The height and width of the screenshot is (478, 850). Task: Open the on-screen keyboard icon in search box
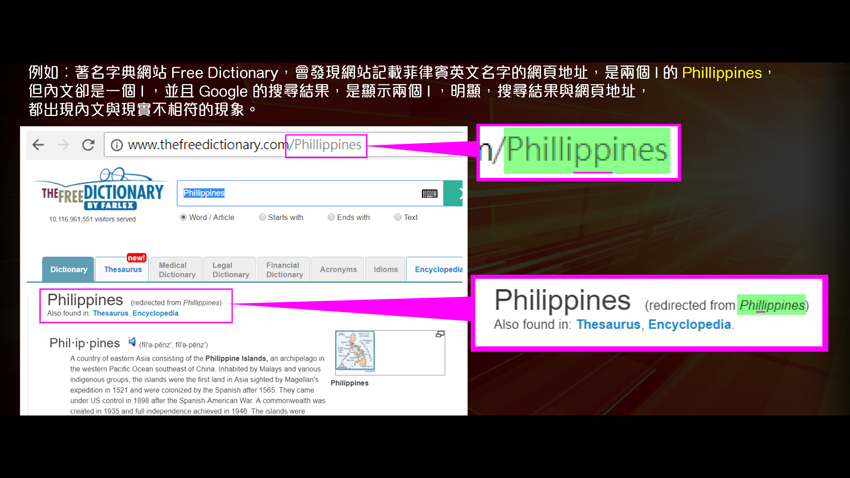(429, 193)
